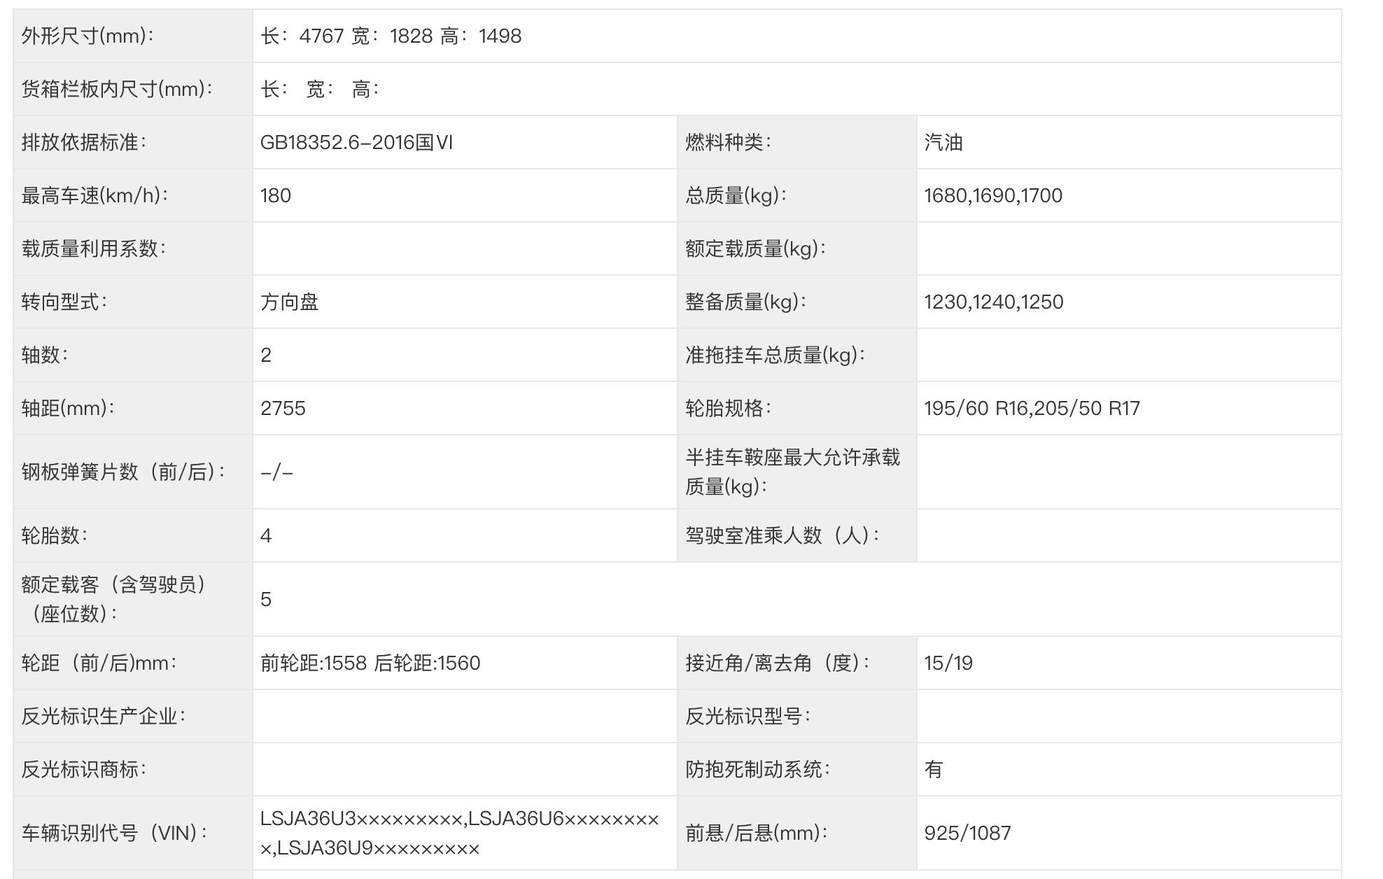Image resolution: width=1383 pixels, height=879 pixels.
Task: Select the tire spec 195/60 R16,205/50 R17
Action: click(x=1032, y=408)
